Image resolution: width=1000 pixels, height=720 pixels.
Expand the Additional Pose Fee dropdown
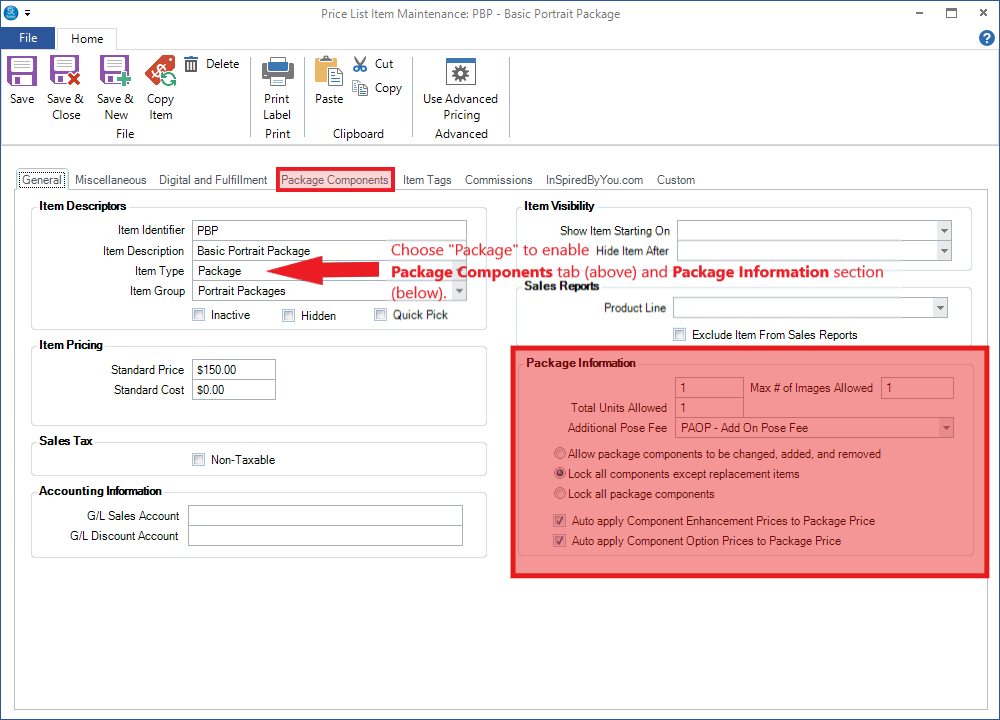click(945, 428)
